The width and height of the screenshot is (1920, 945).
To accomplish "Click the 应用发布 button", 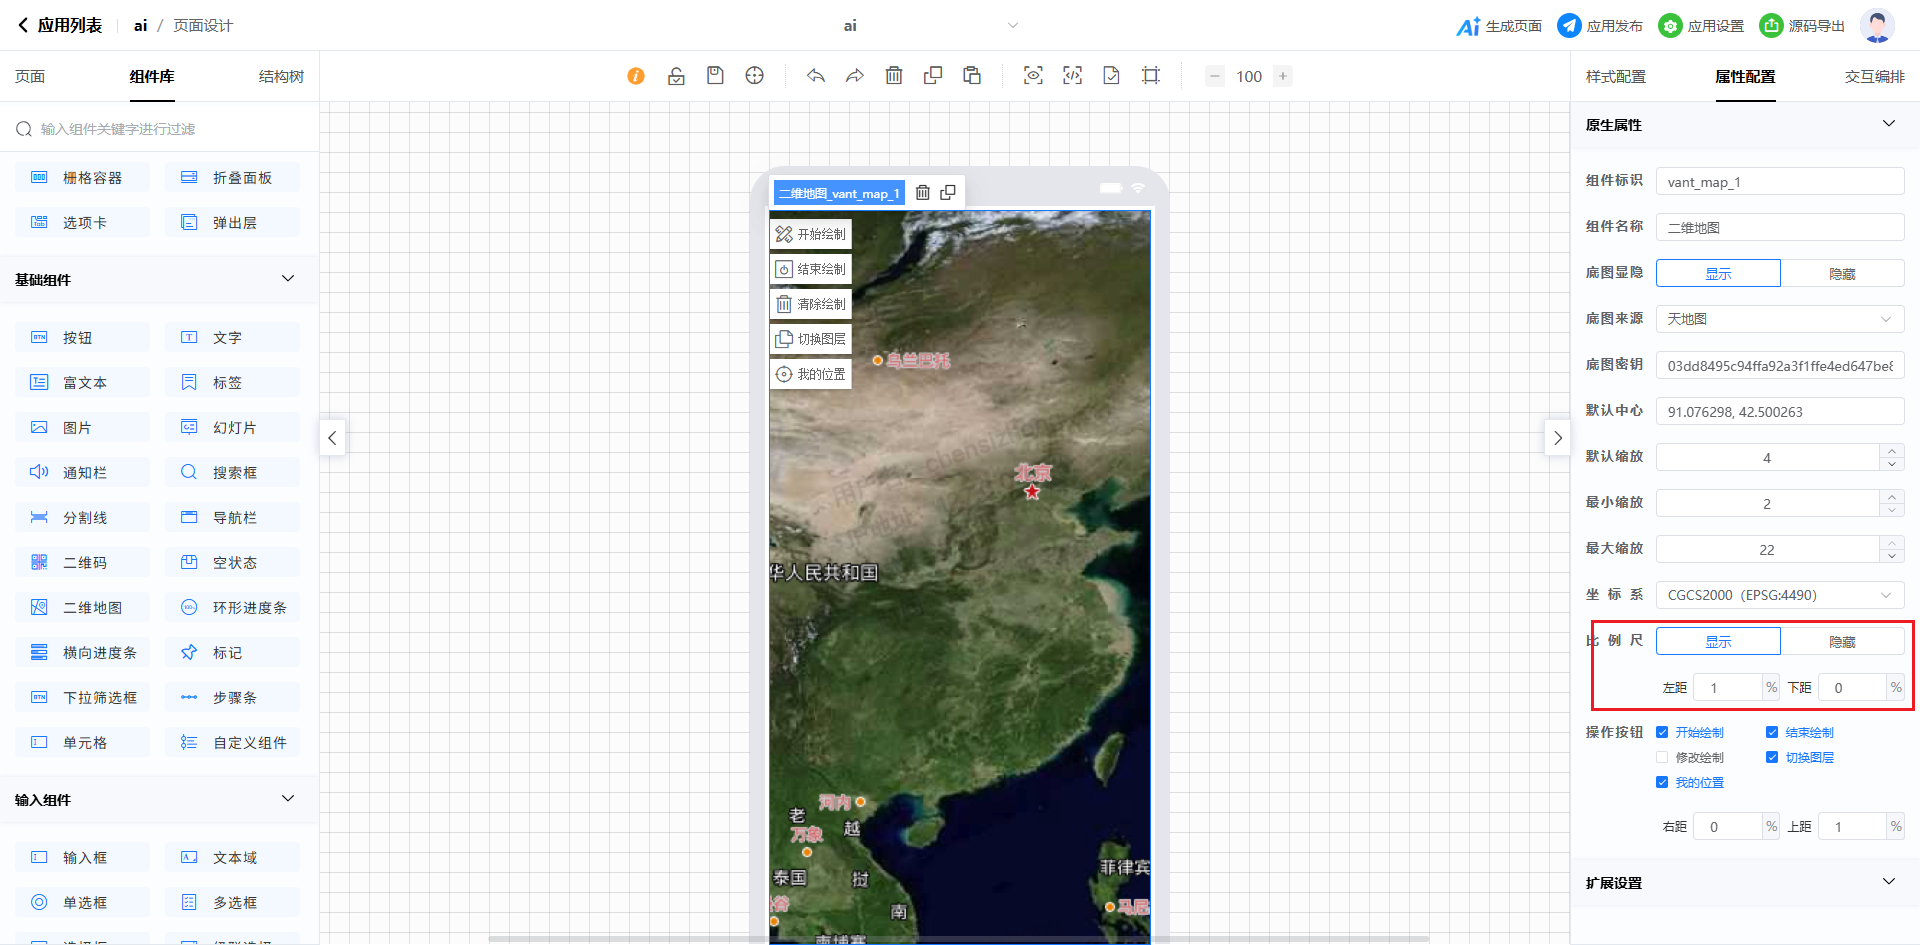I will tap(1601, 26).
